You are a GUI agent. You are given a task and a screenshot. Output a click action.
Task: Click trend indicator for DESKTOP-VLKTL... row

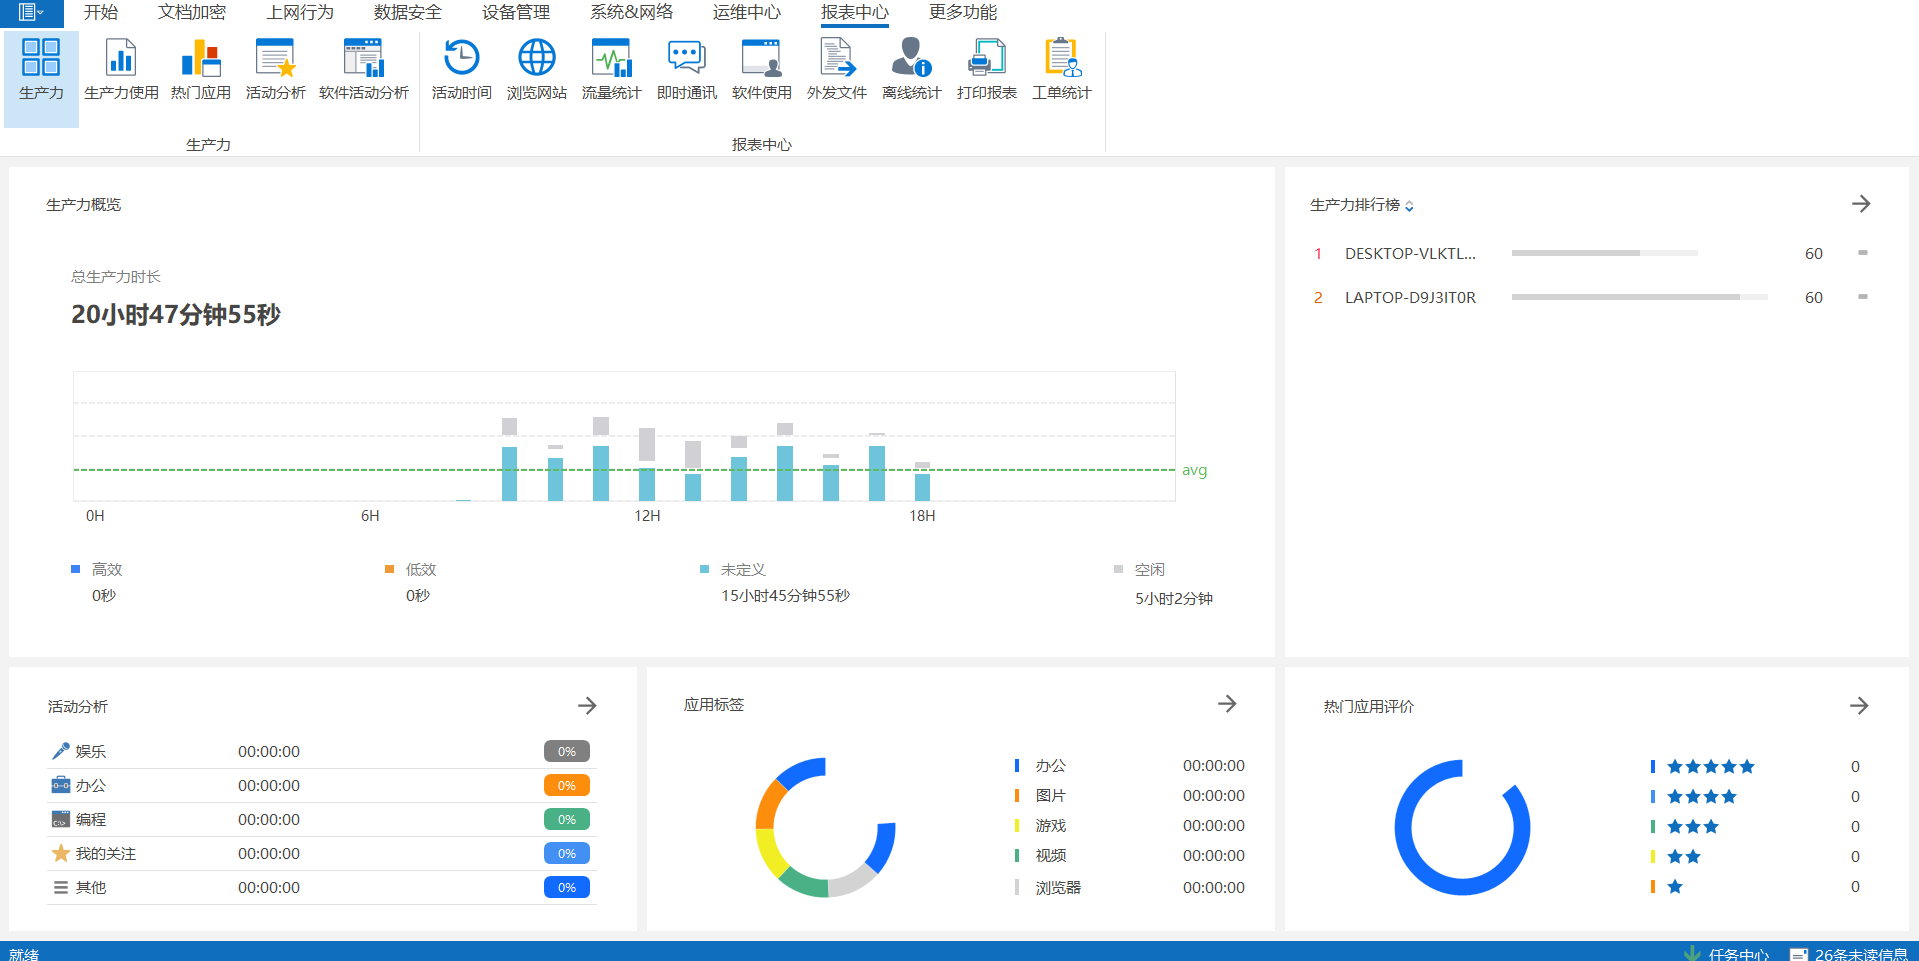(x=1863, y=253)
